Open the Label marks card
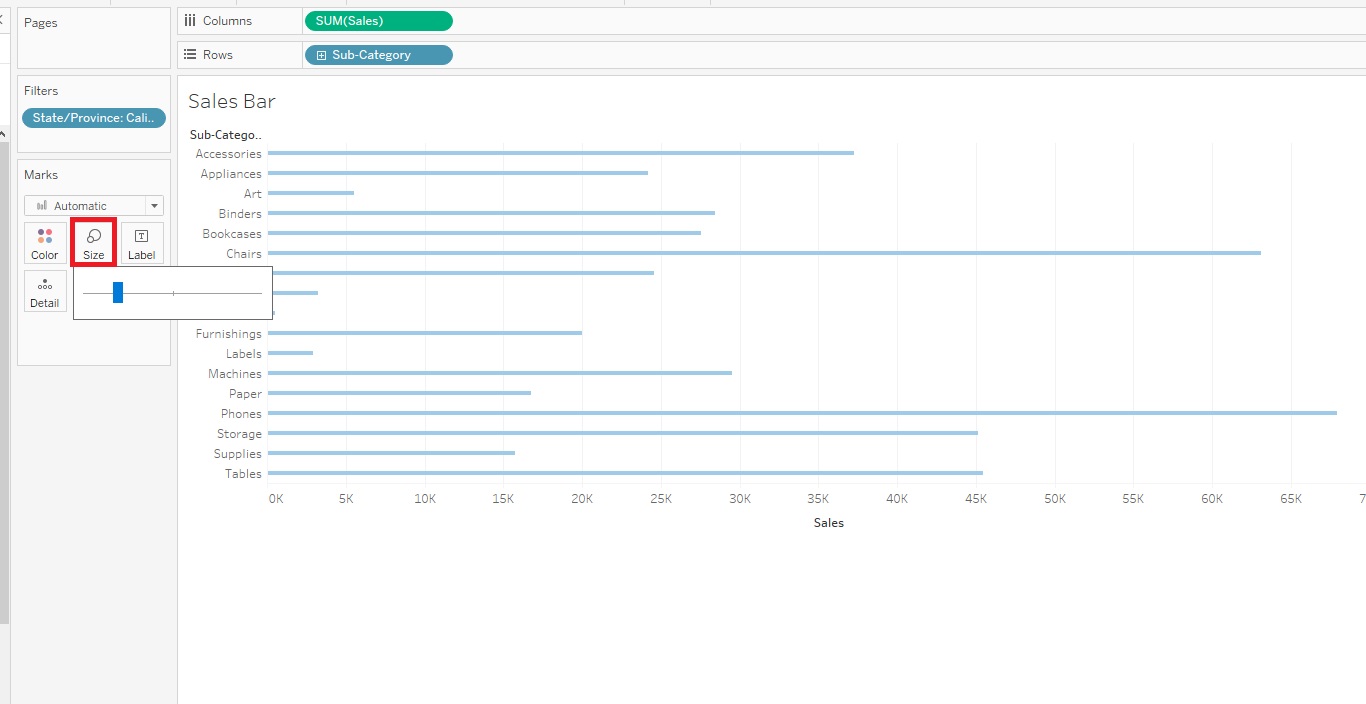The height and width of the screenshot is (704, 1366). point(142,243)
